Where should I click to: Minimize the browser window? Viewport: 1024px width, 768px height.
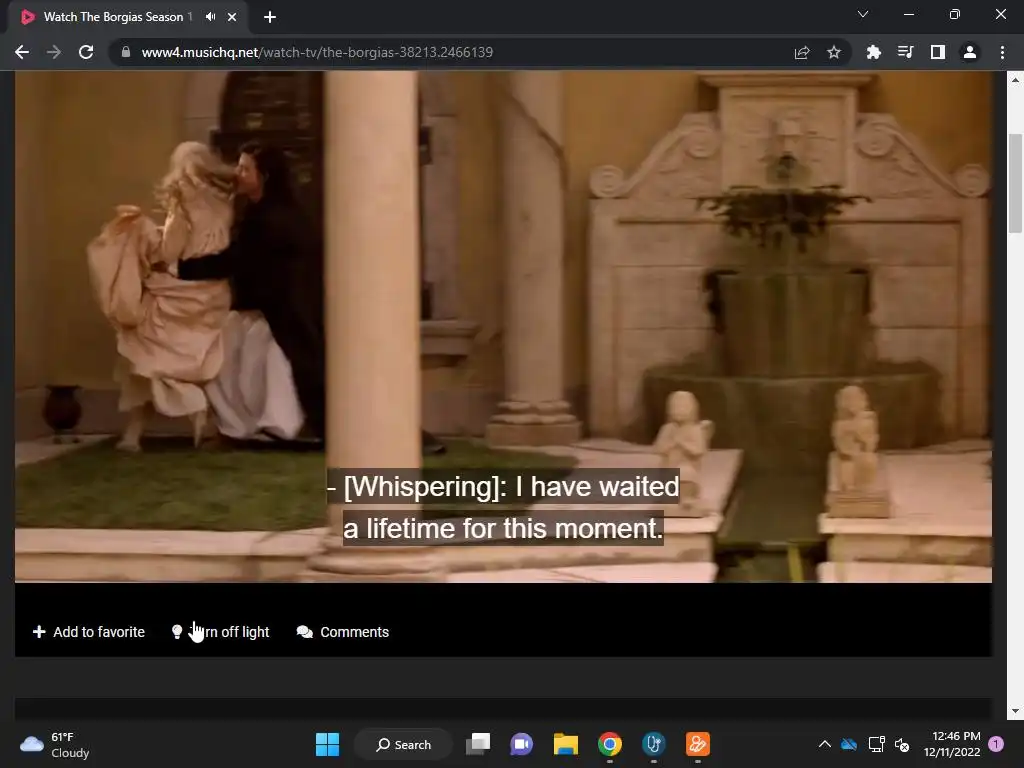point(909,14)
